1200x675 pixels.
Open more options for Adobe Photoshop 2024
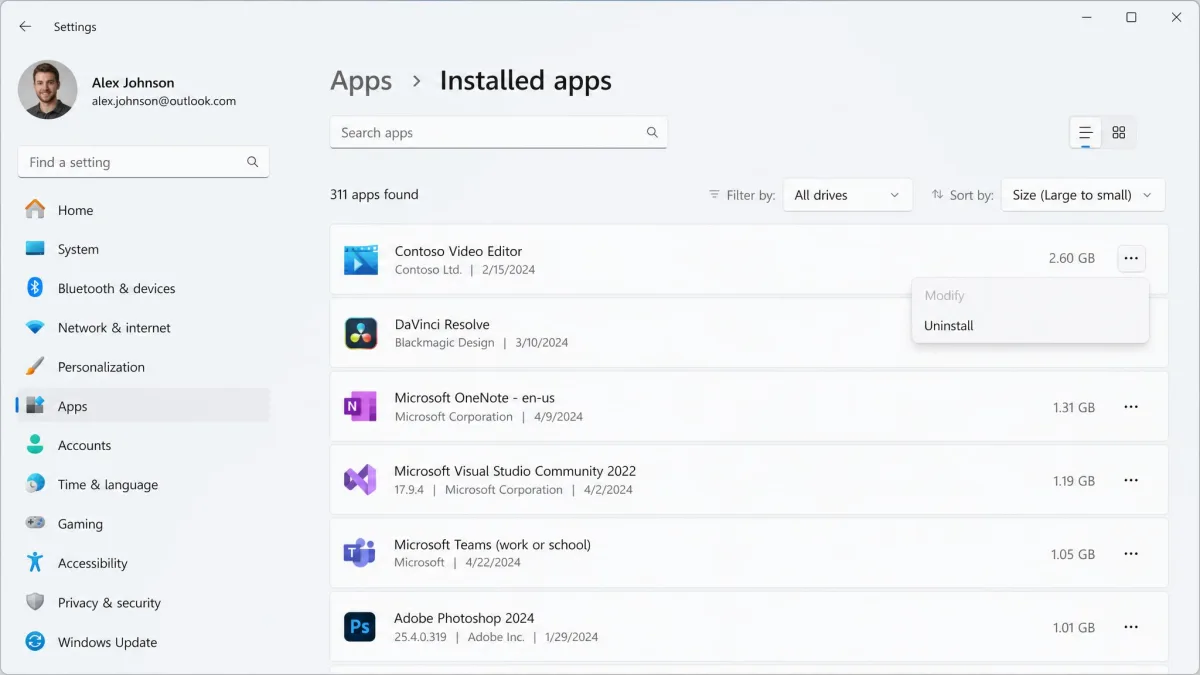1131,627
